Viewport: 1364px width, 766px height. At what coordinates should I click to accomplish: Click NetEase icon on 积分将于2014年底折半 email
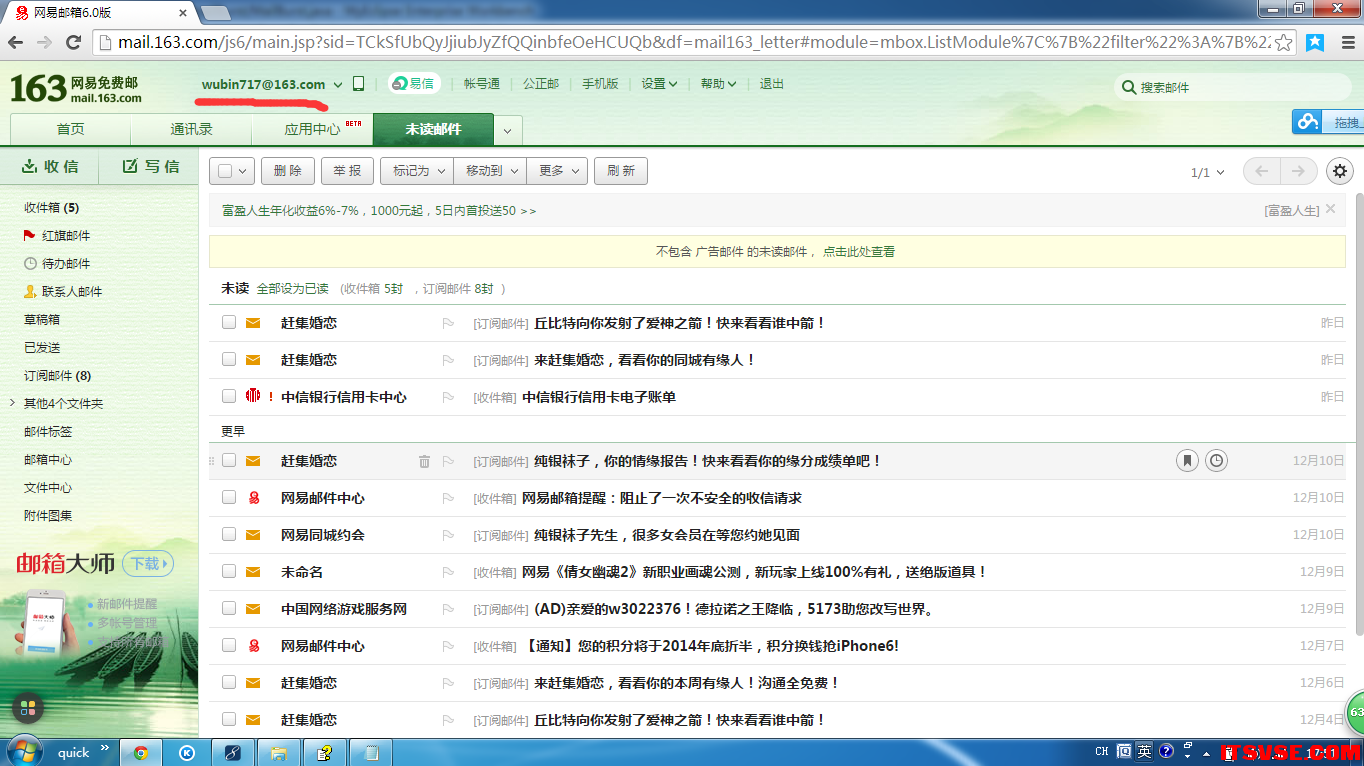click(x=253, y=646)
